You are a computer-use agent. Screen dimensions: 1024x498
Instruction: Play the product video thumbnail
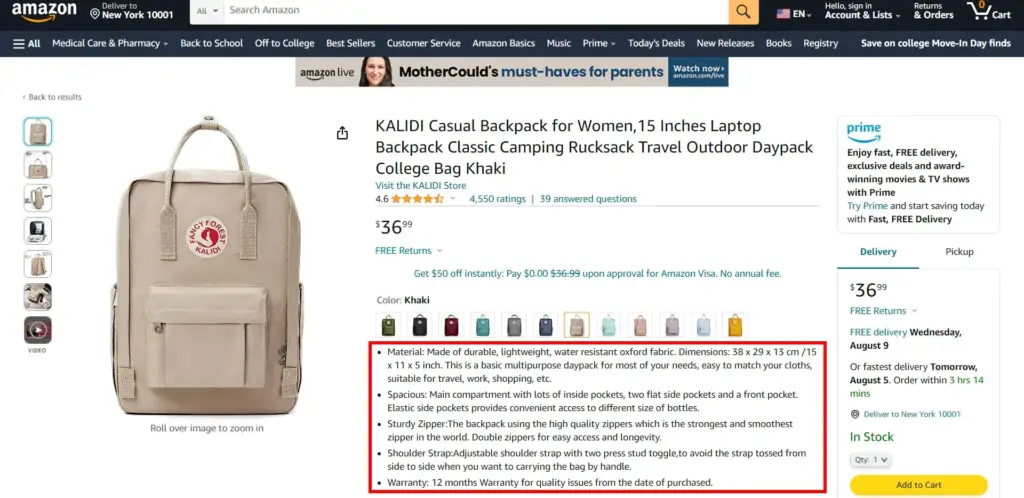[x=37, y=330]
